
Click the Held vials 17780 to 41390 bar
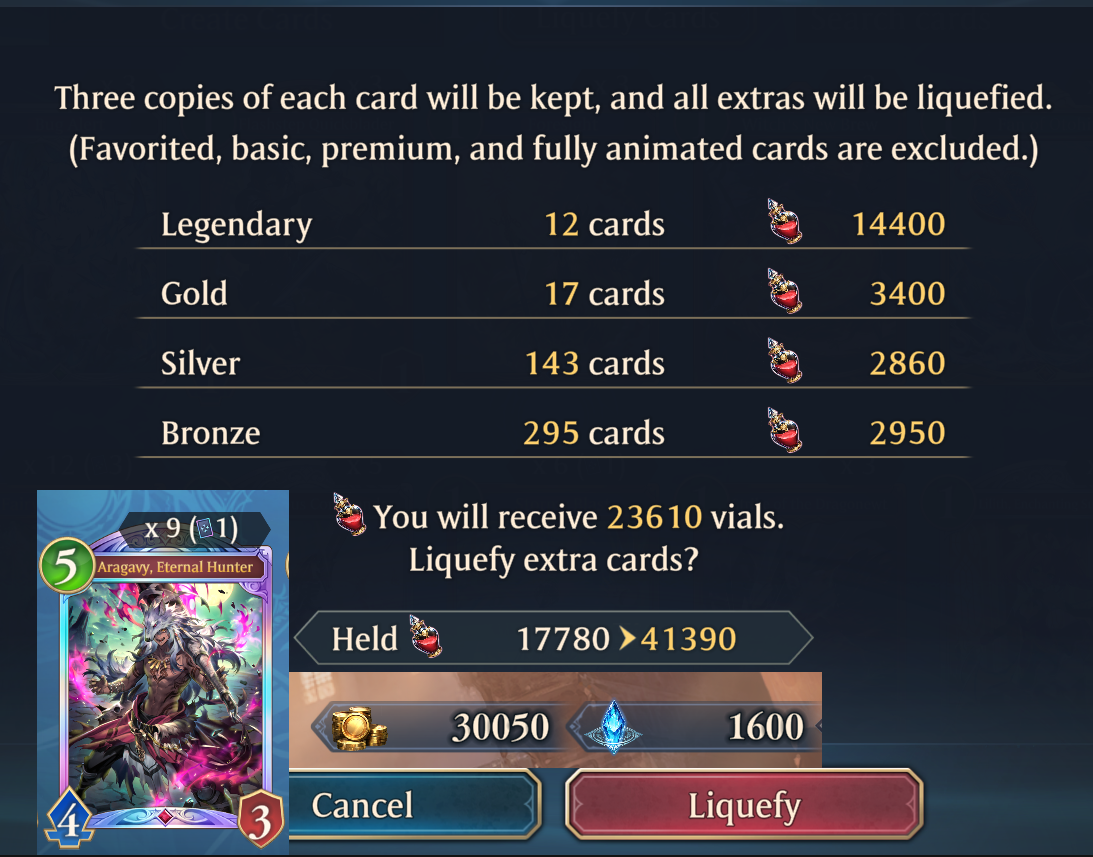coord(553,637)
